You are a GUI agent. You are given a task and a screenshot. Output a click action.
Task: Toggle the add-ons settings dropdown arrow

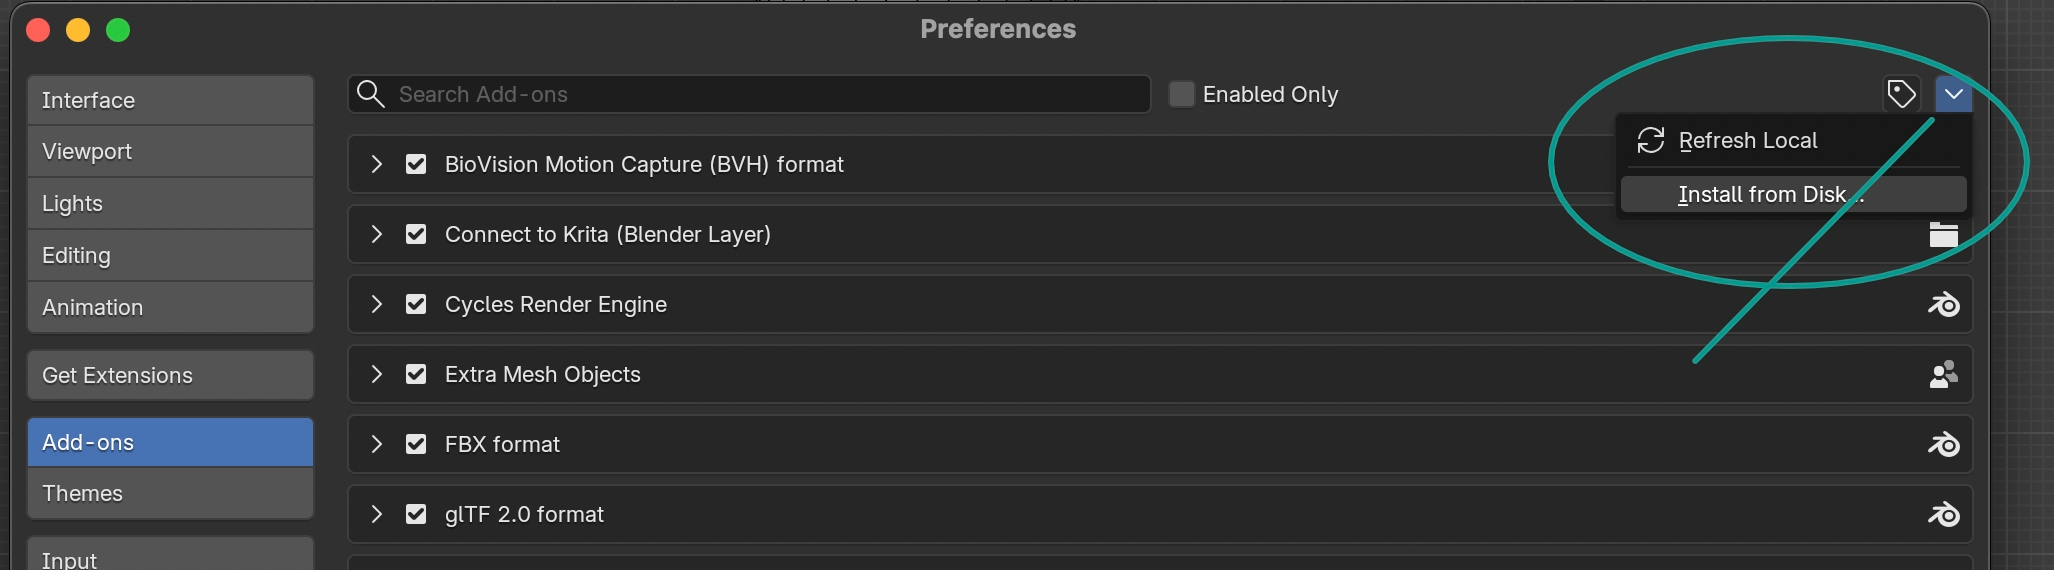tap(1953, 94)
